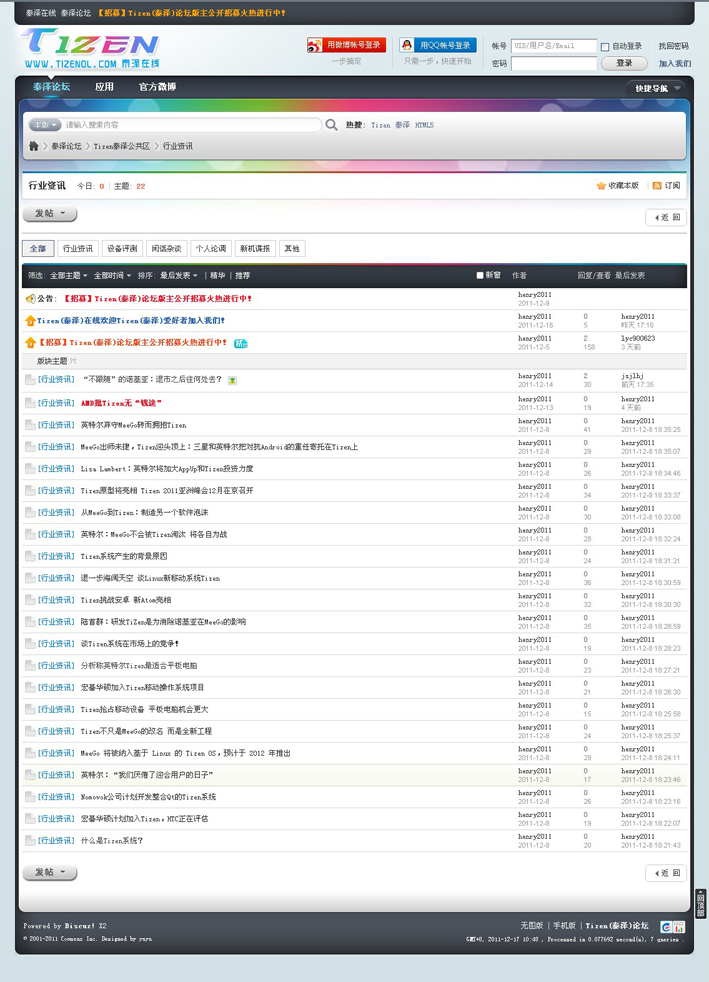Click the 精华 filter link
Screen dimensions: 709x982
point(217,276)
